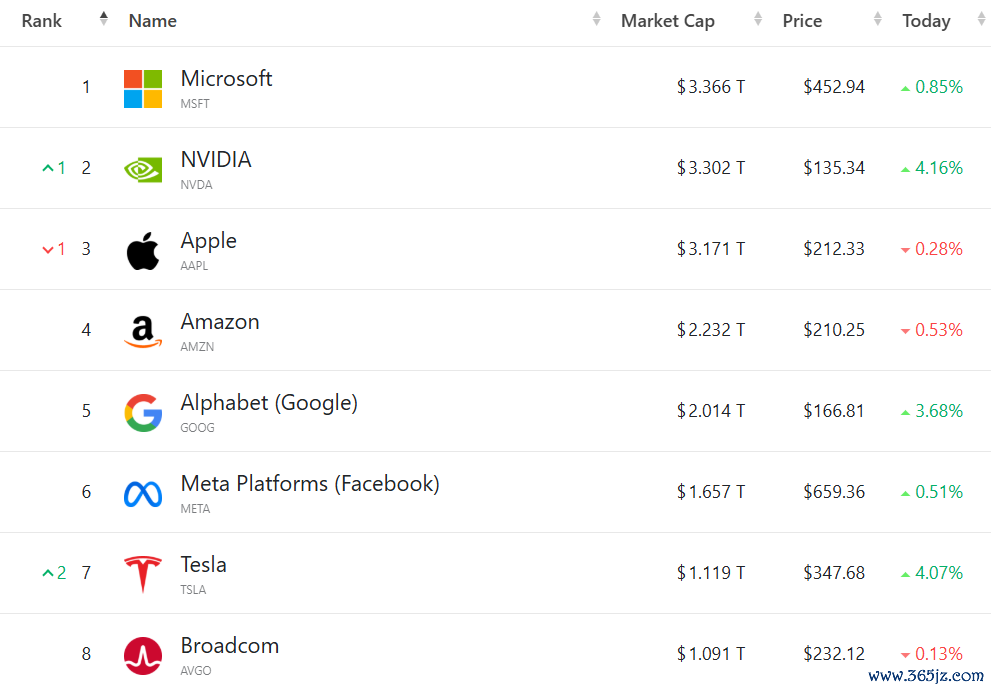The height and width of the screenshot is (691, 991).
Task: Click the Tesla logo icon
Action: [x=143, y=574]
